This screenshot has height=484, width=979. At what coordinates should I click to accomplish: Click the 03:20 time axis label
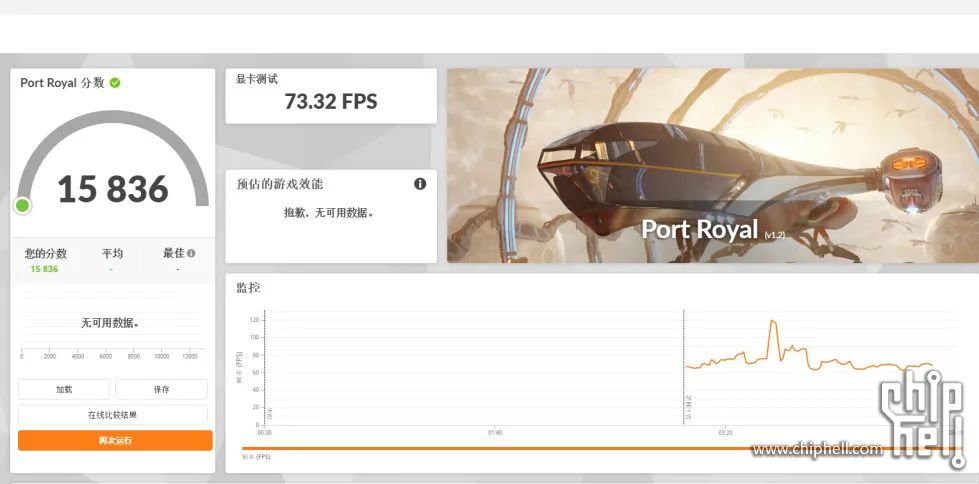725,432
